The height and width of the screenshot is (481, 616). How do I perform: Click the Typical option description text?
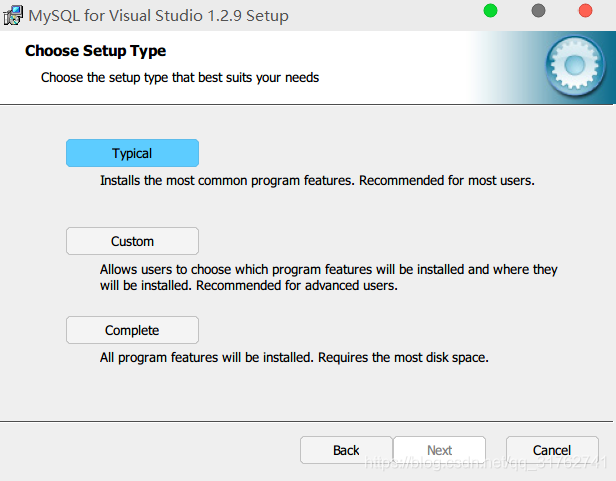point(317,181)
